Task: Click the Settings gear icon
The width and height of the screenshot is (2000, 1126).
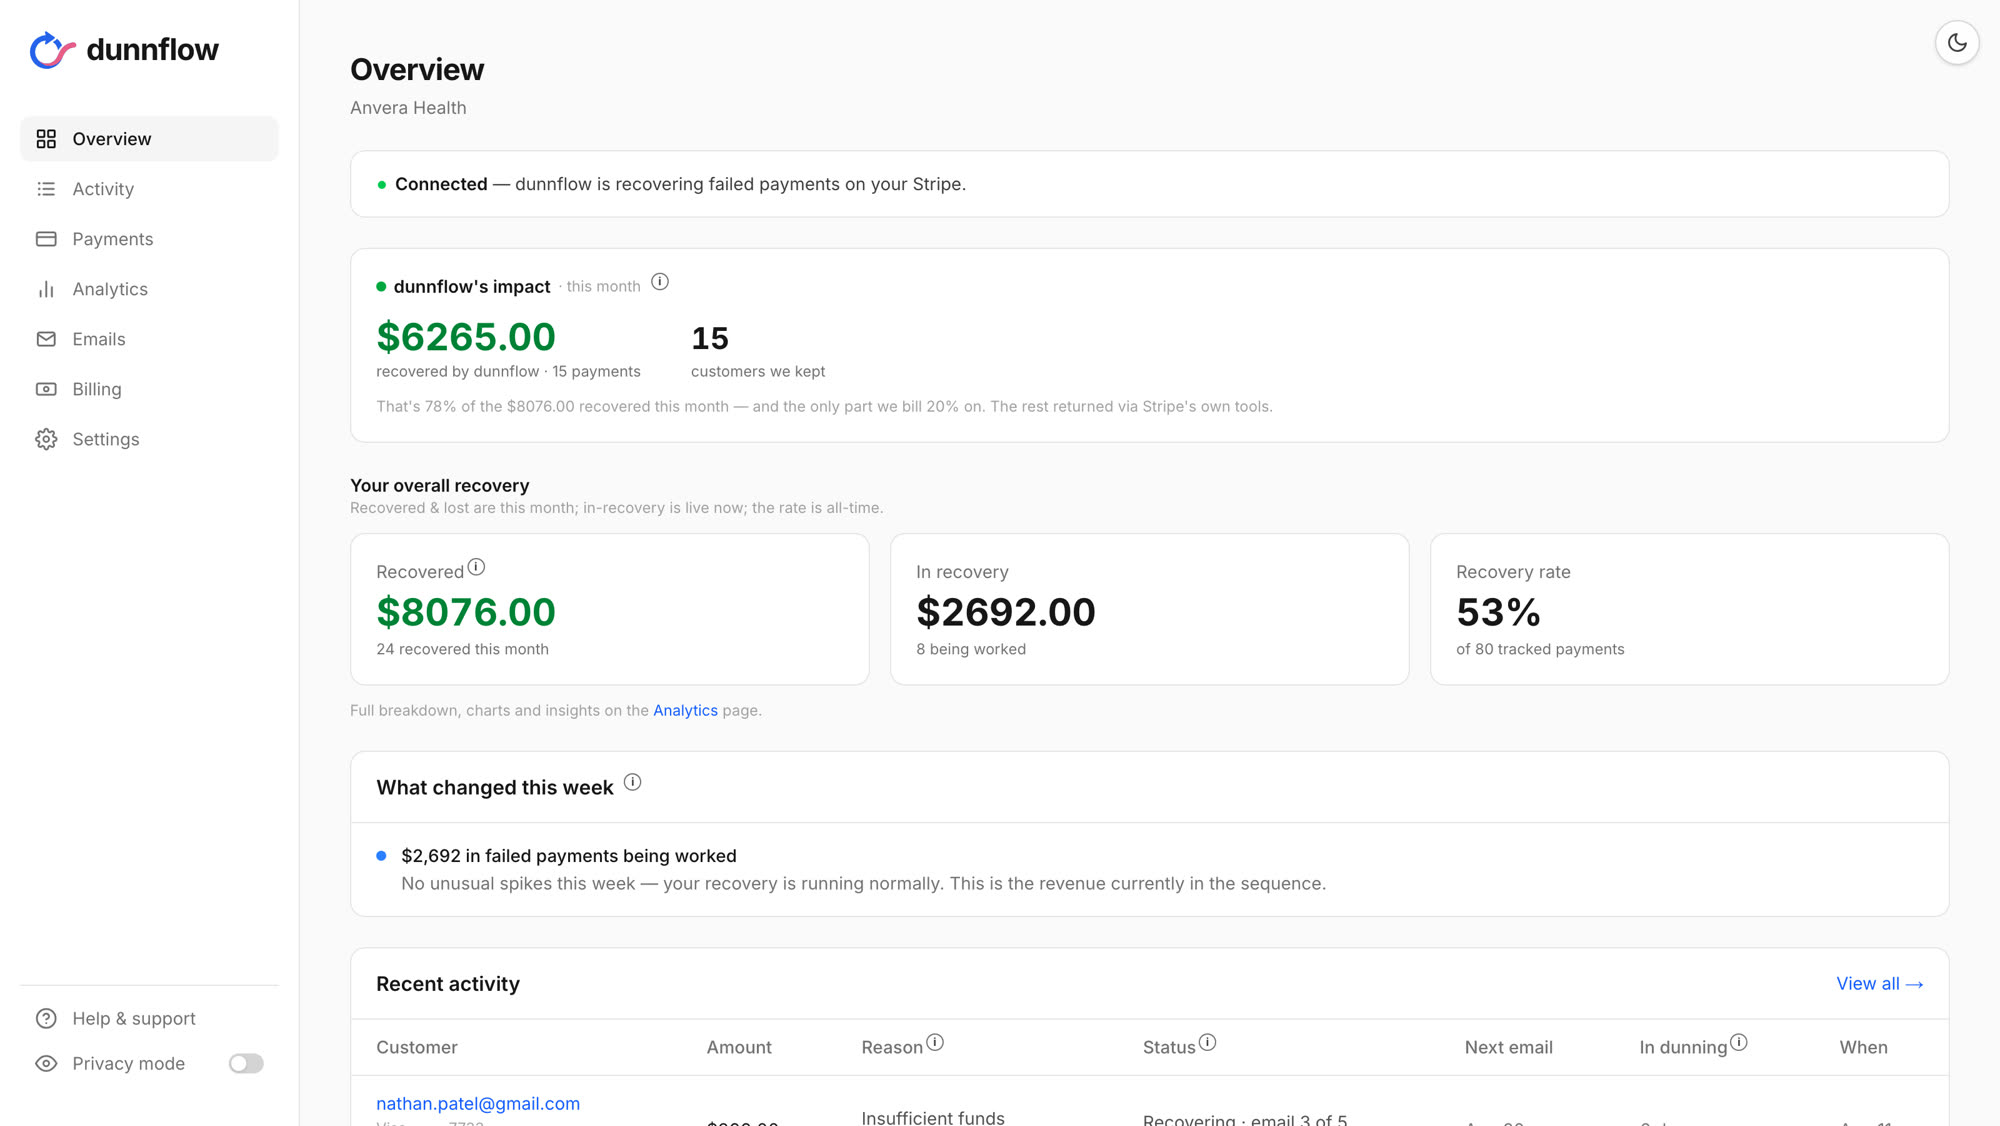Action: [x=46, y=439]
